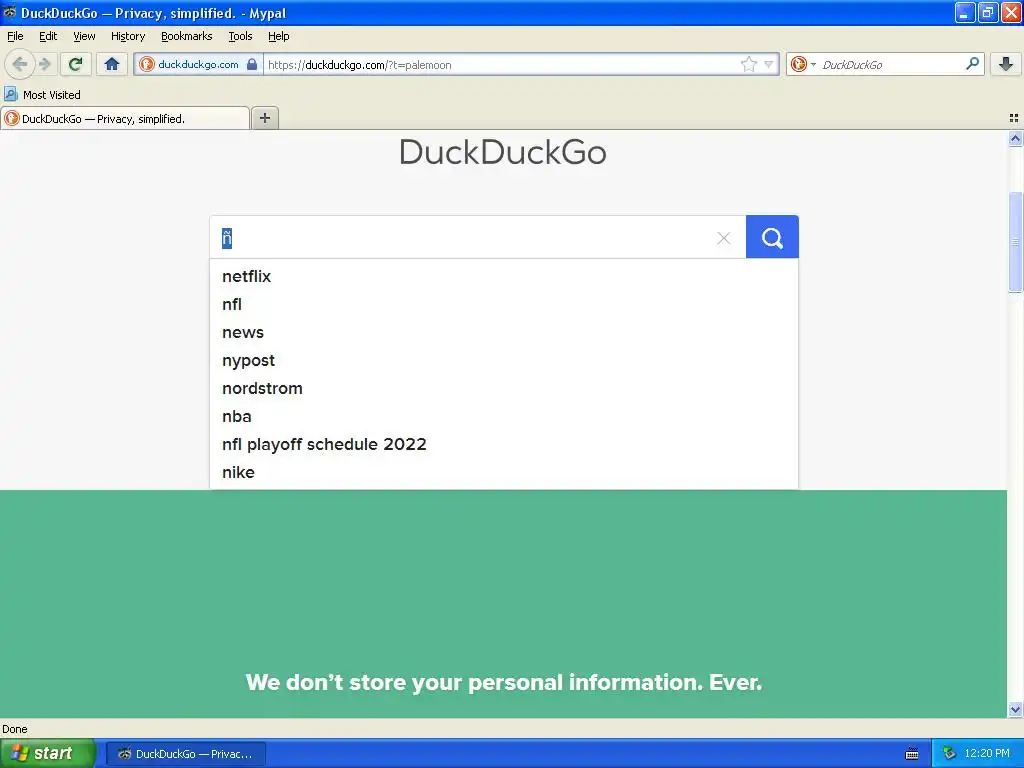1024x768 pixels.
Task: Open the Downloads arrow button
Action: (1006, 64)
